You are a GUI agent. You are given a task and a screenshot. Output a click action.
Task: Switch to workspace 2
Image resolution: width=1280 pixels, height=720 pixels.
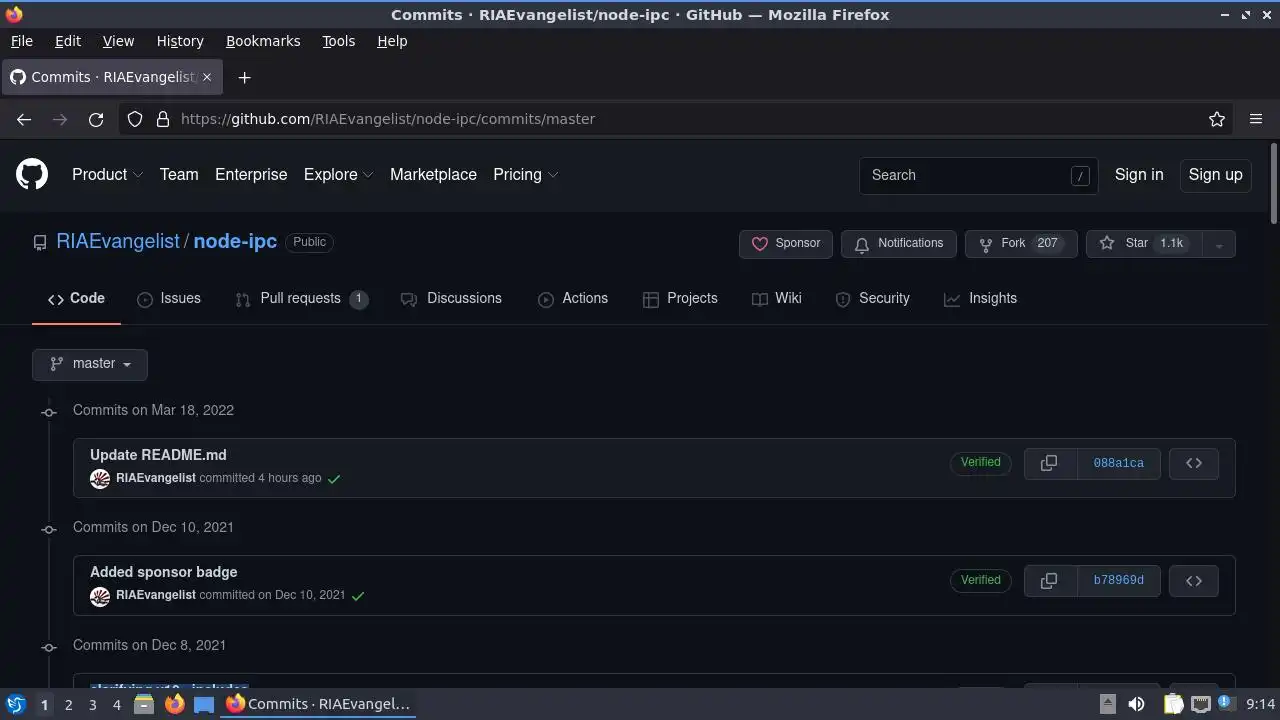68,704
